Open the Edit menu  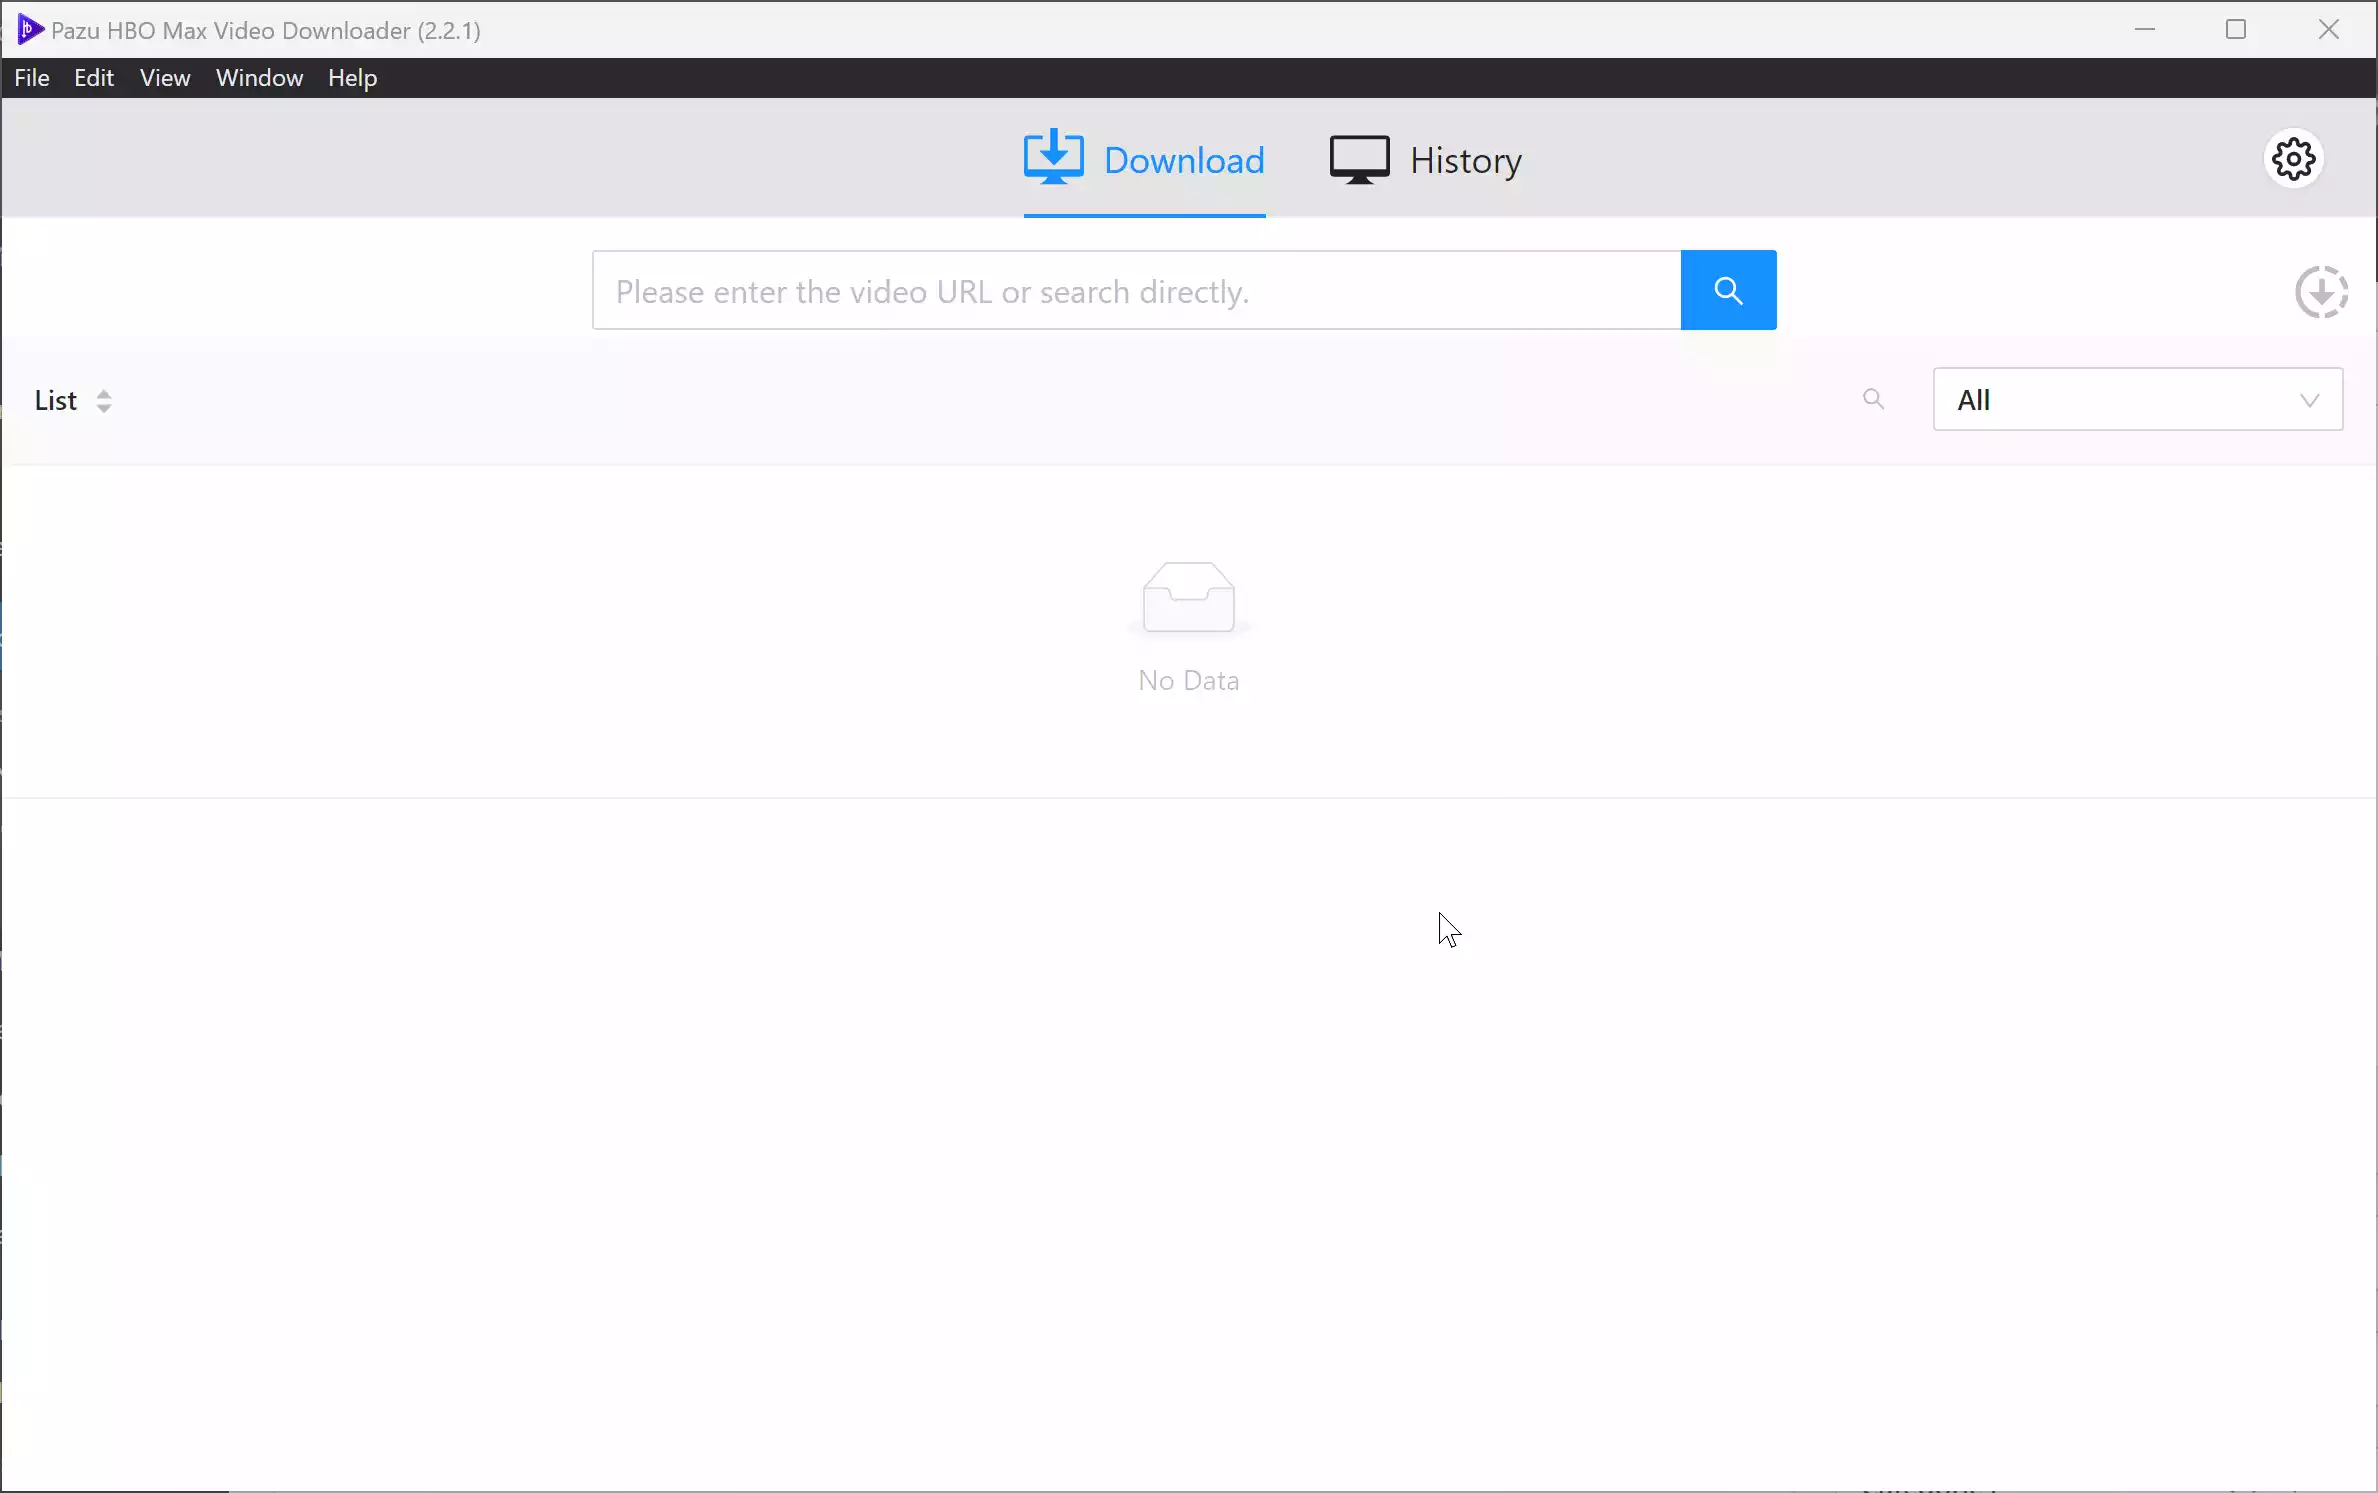click(94, 78)
